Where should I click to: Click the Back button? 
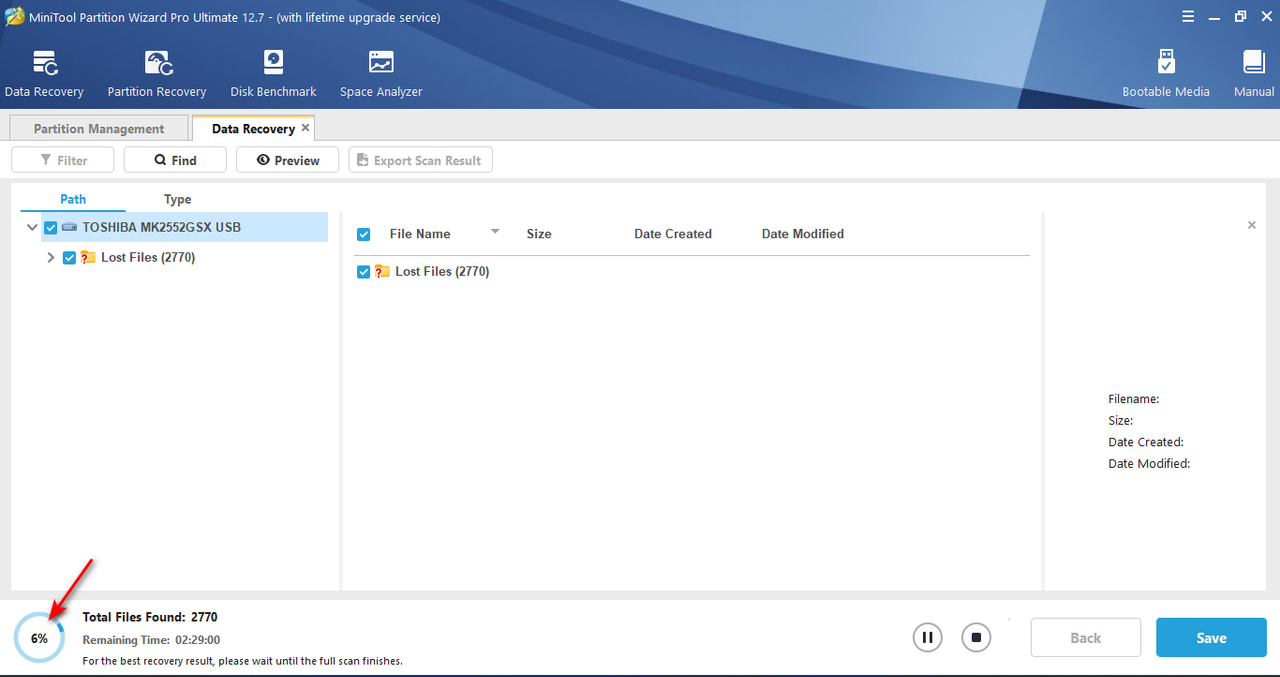[x=1085, y=637]
